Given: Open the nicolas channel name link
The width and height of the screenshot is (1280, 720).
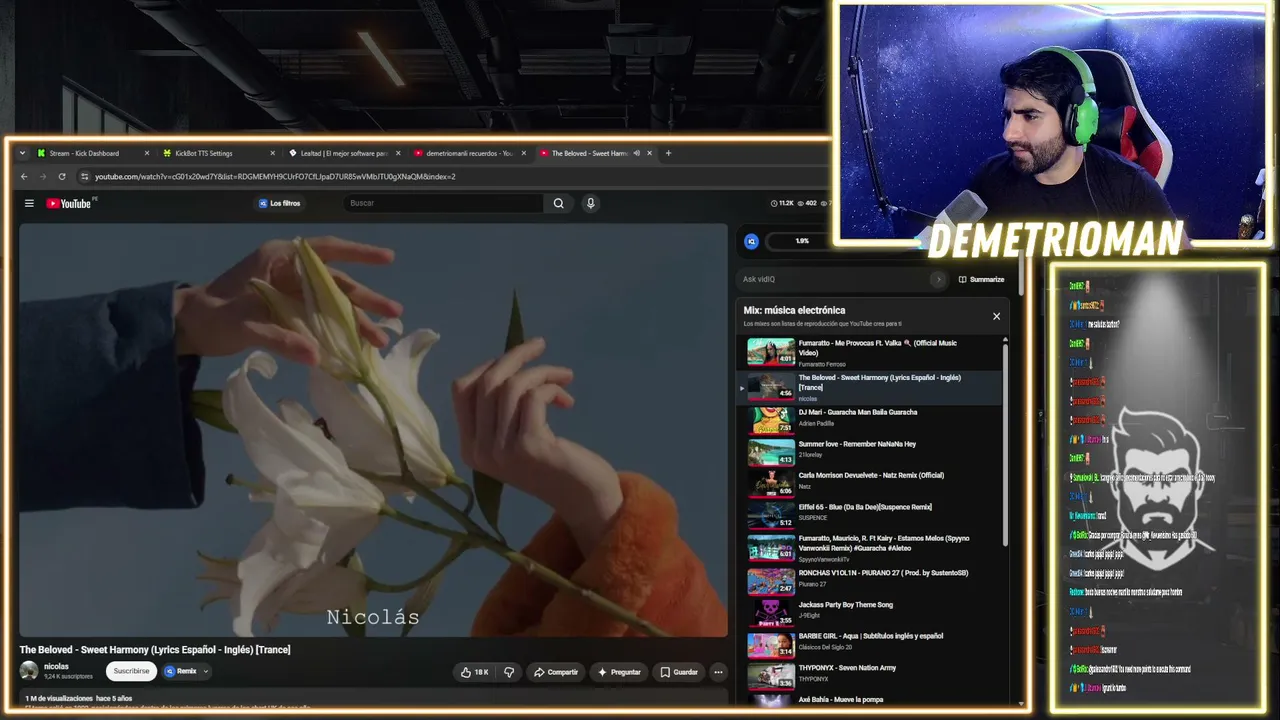Looking at the screenshot, I should 56,667.
